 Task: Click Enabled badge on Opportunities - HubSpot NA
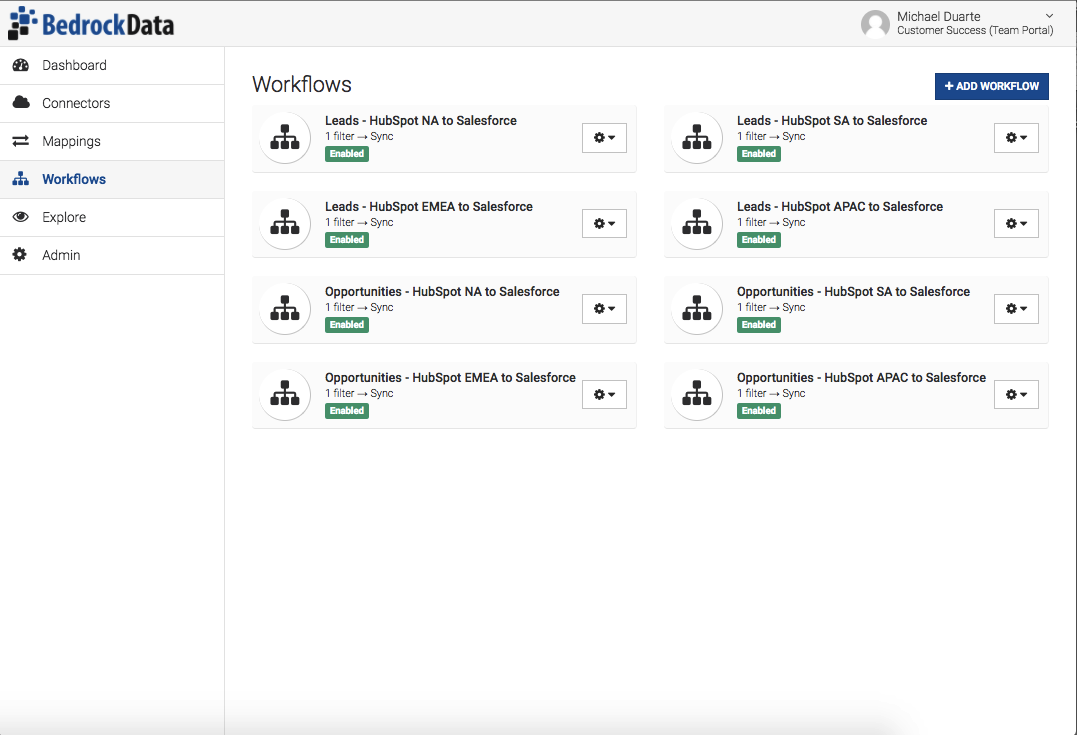347,325
